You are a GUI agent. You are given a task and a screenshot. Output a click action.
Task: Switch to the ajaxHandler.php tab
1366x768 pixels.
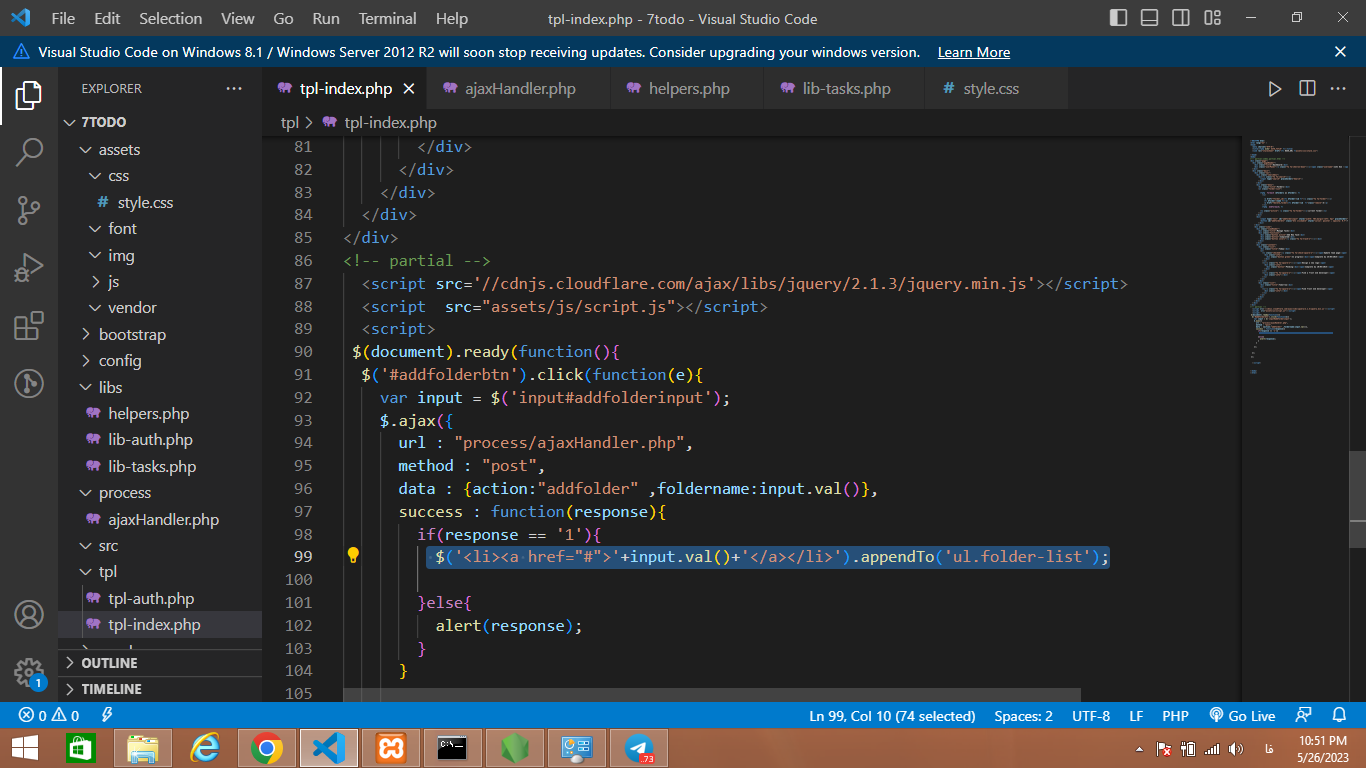pyautogui.click(x=520, y=89)
